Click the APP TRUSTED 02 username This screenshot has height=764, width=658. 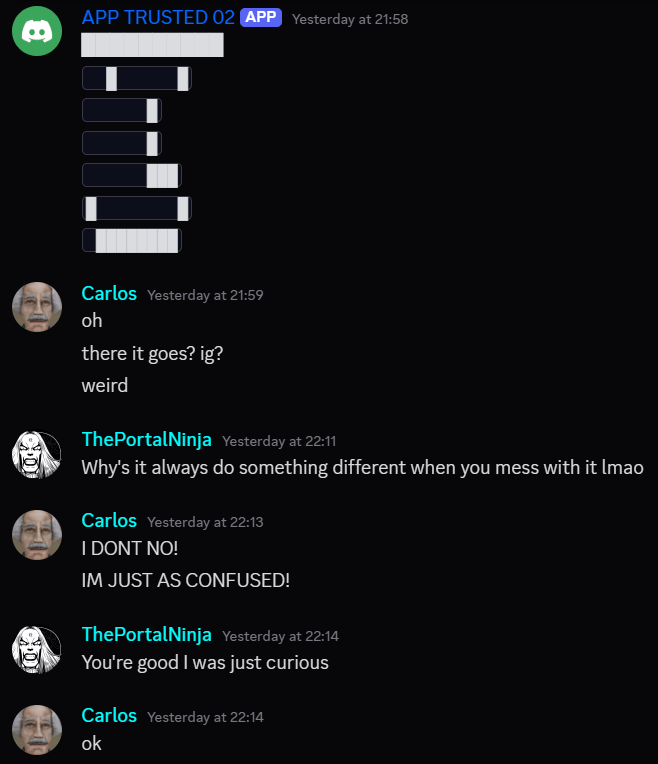coord(158,18)
